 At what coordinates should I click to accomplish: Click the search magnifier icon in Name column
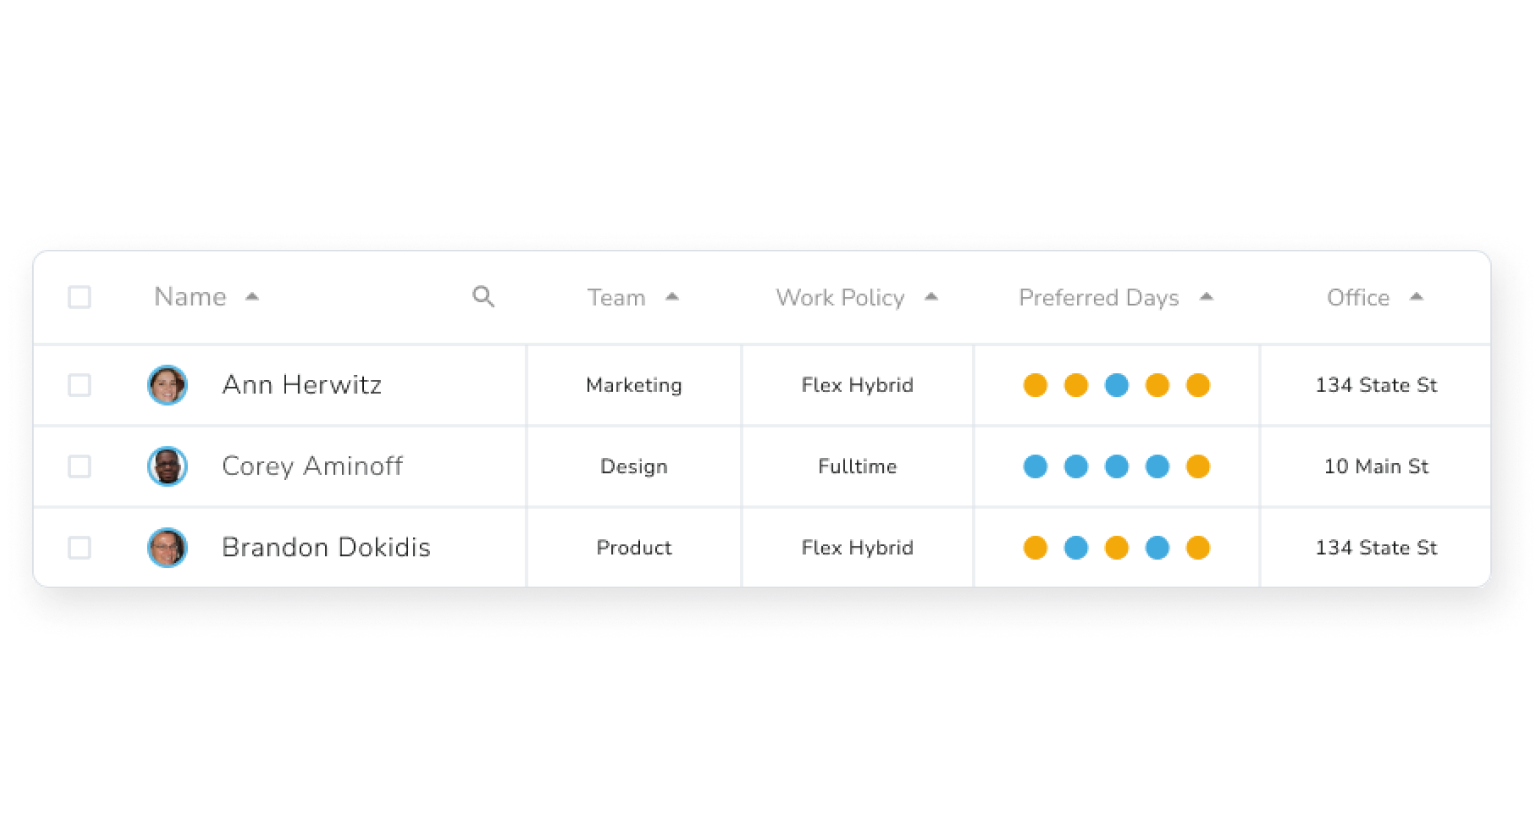tap(483, 297)
